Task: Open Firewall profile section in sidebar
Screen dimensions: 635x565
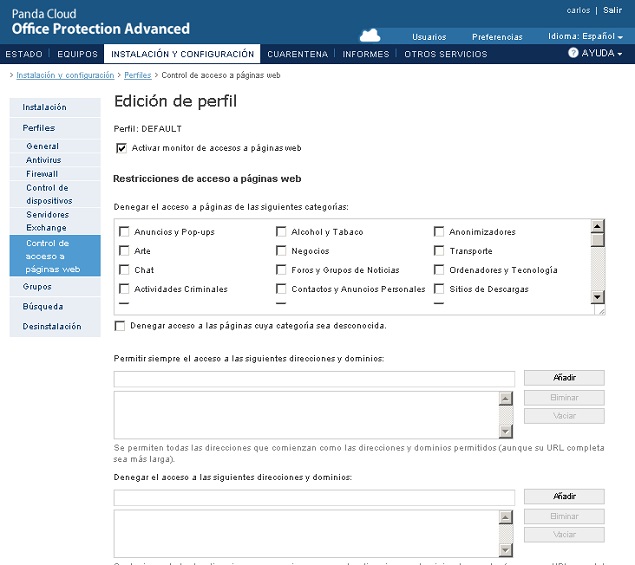Action: click(55, 174)
